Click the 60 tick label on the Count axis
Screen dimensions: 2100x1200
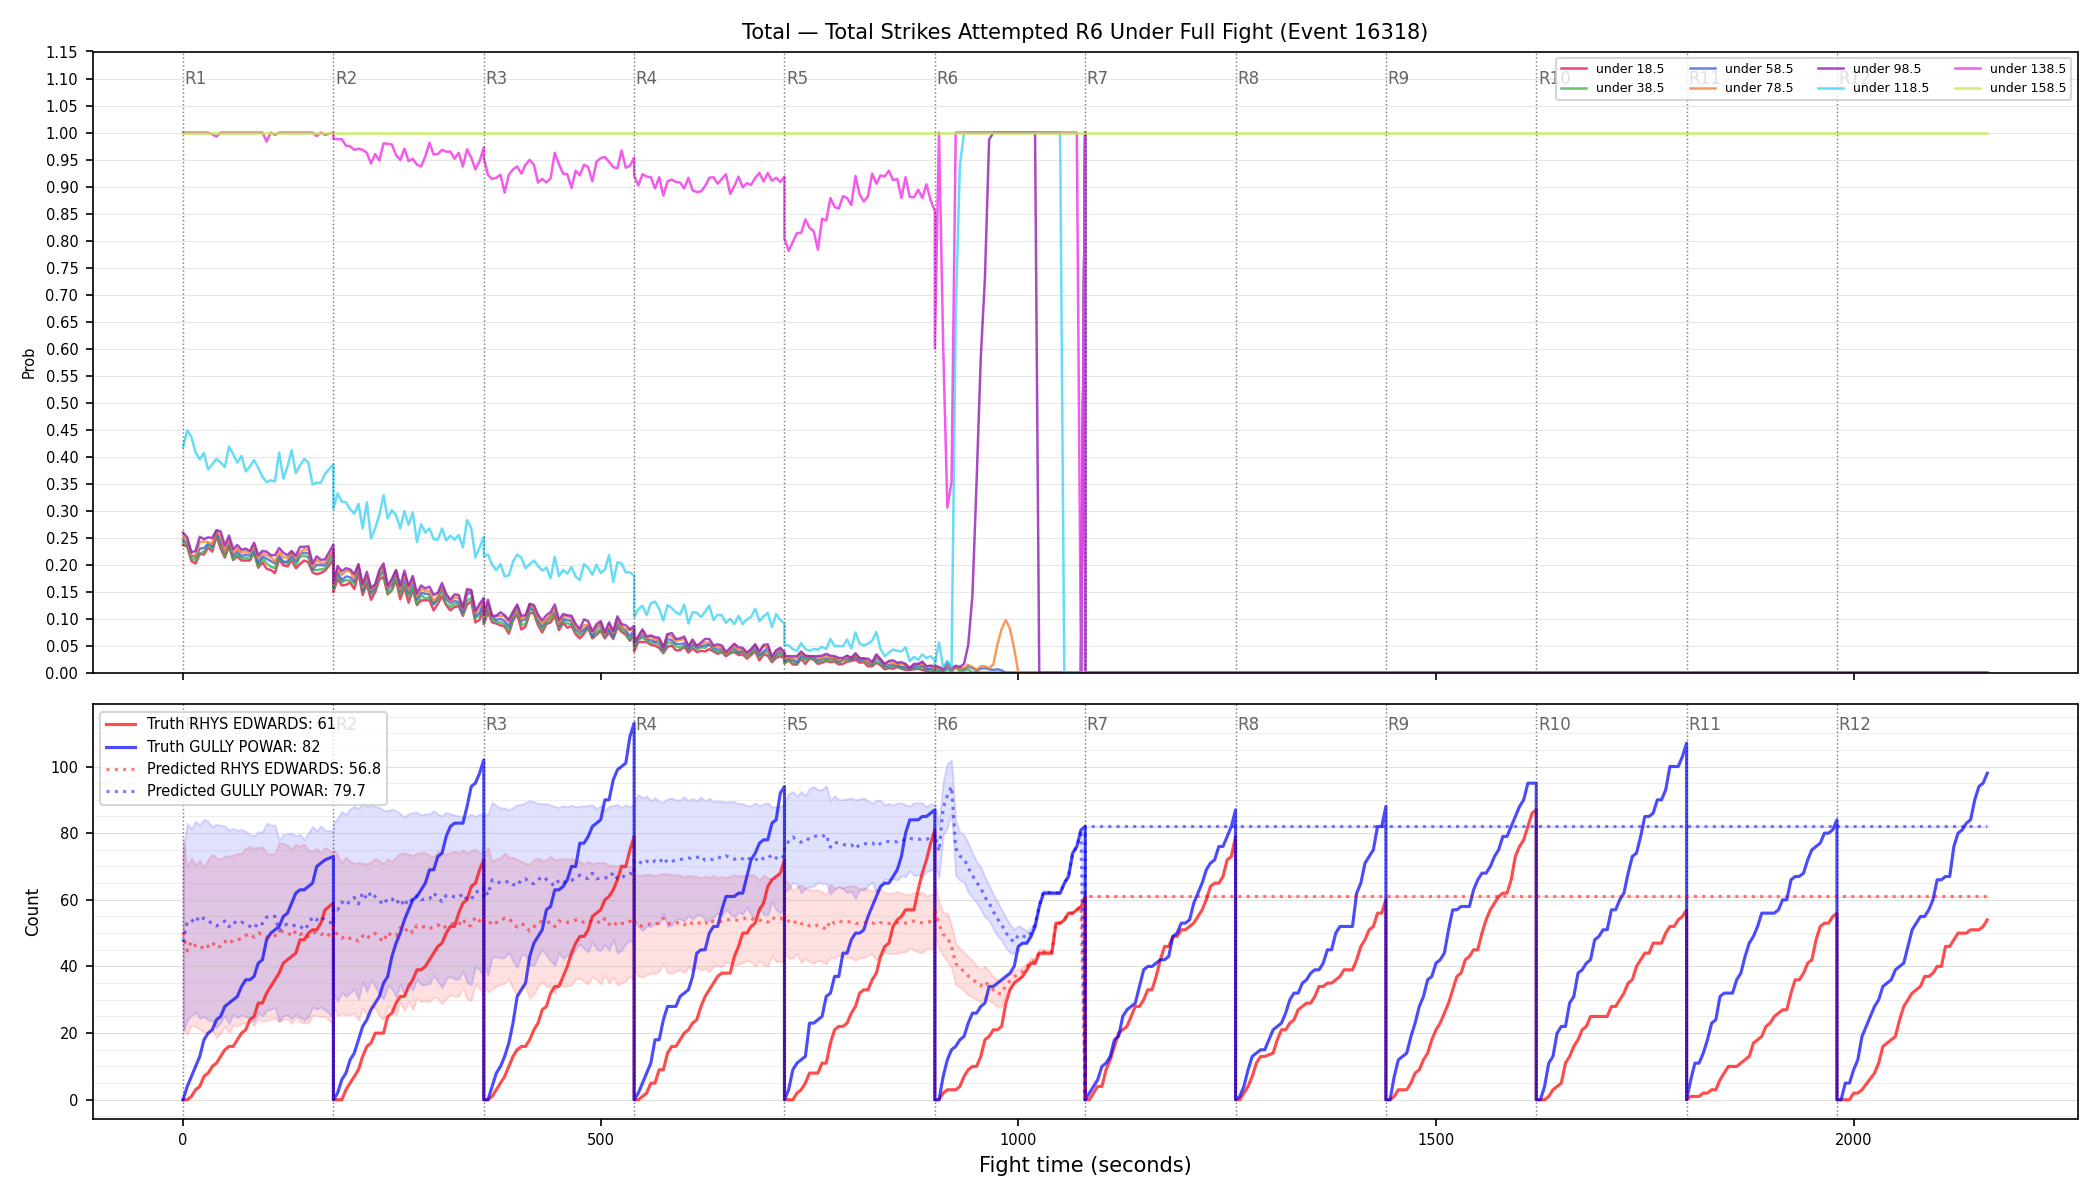pyautogui.click(x=69, y=900)
